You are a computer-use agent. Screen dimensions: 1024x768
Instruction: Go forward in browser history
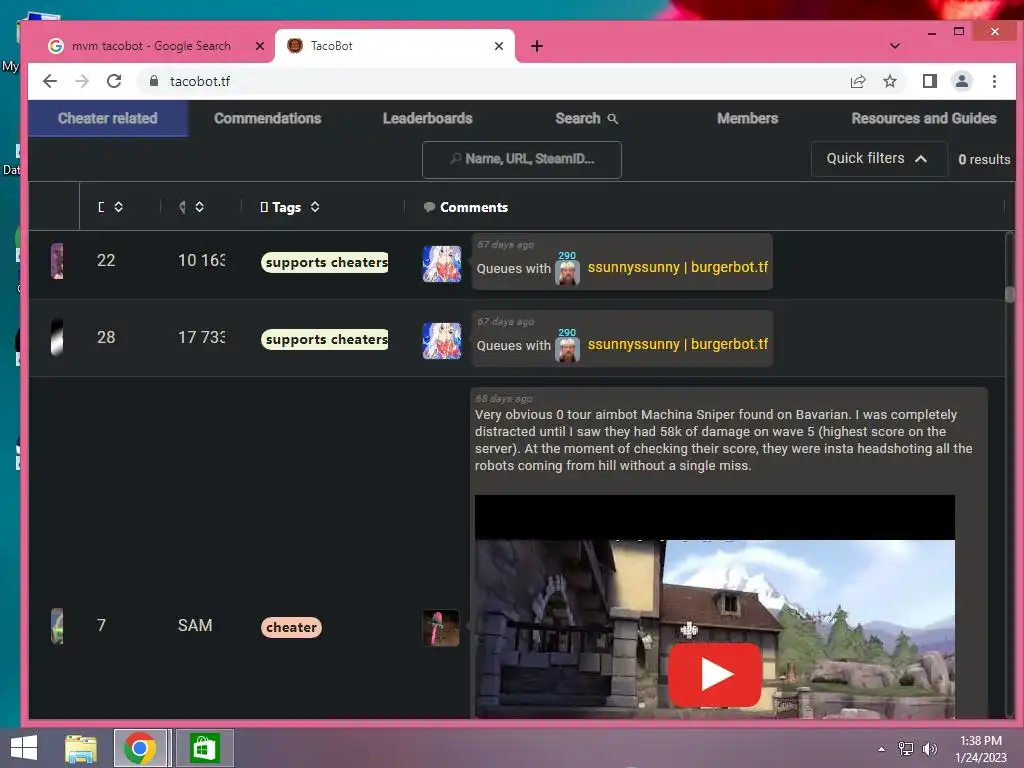[82, 81]
